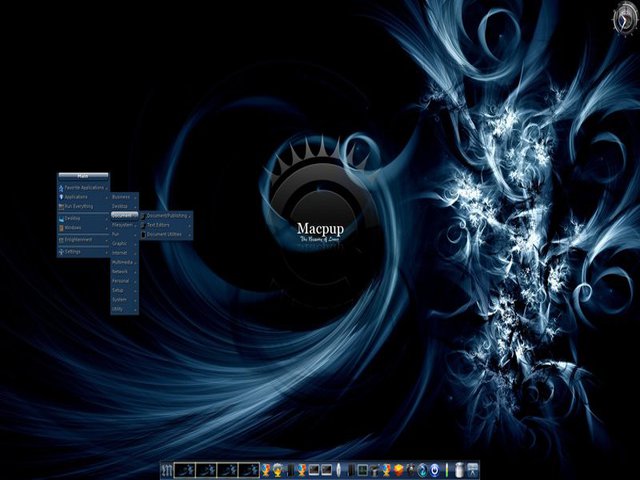This screenshot has width=640, height=480.
Task: Switch to the fourth virtual desktop in pager
Action: (249, 470)
